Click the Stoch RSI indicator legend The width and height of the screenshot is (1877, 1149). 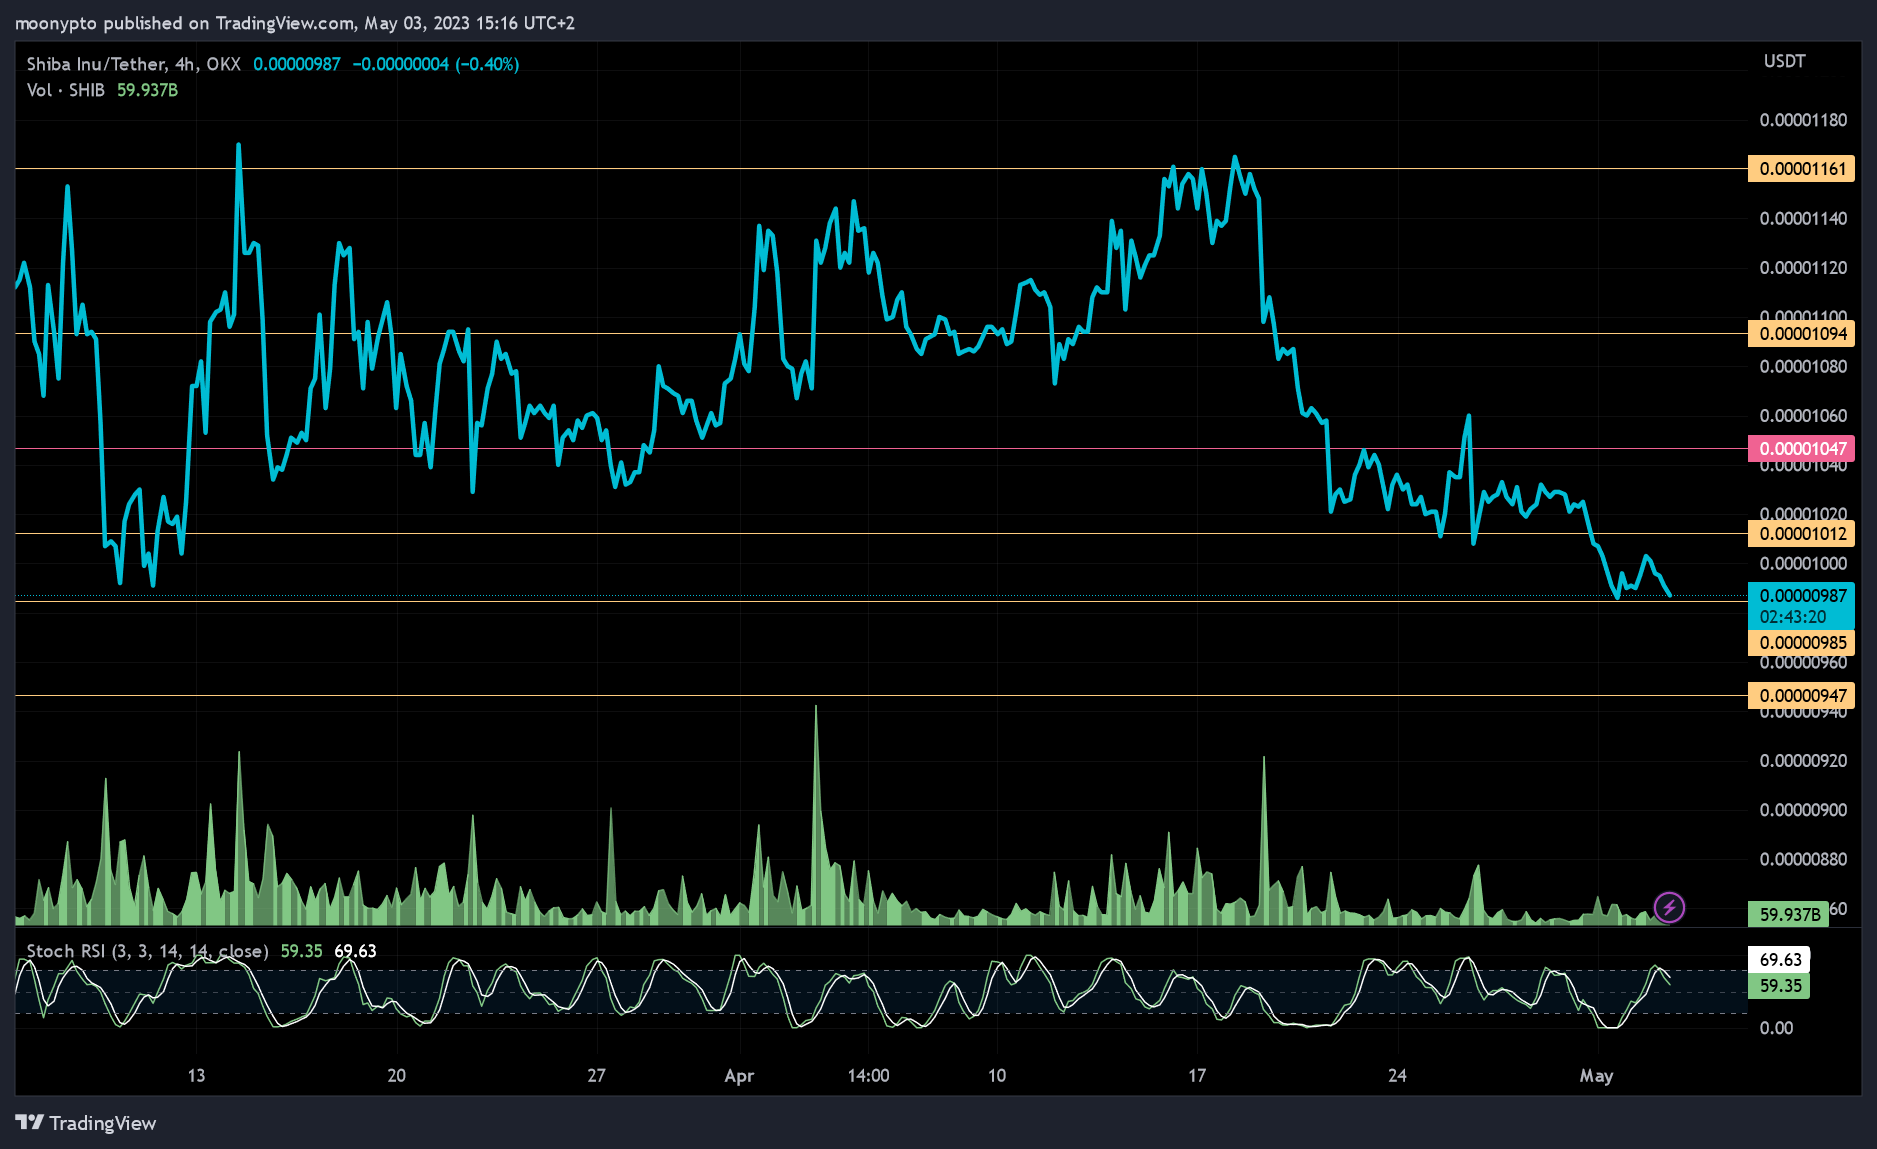coord(147,951)
